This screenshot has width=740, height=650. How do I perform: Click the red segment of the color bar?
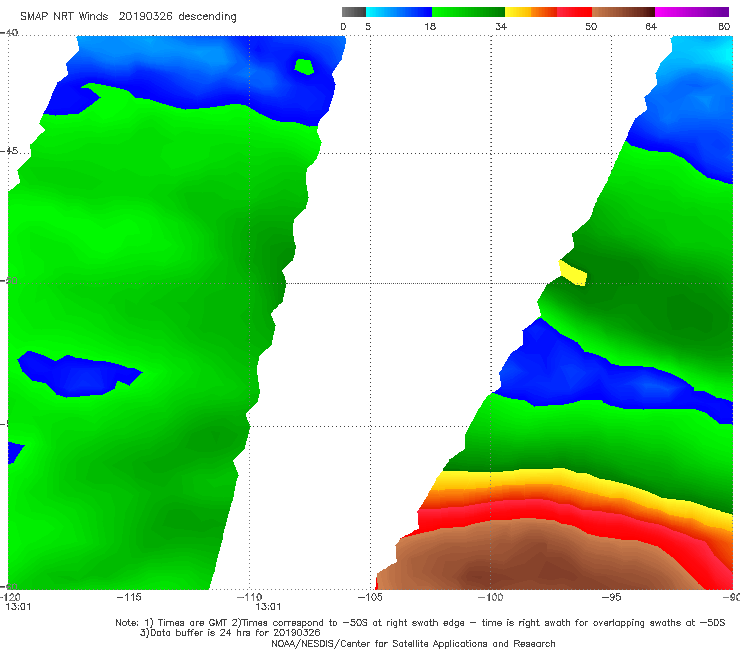pyautogui.click(x=574, y=12)
